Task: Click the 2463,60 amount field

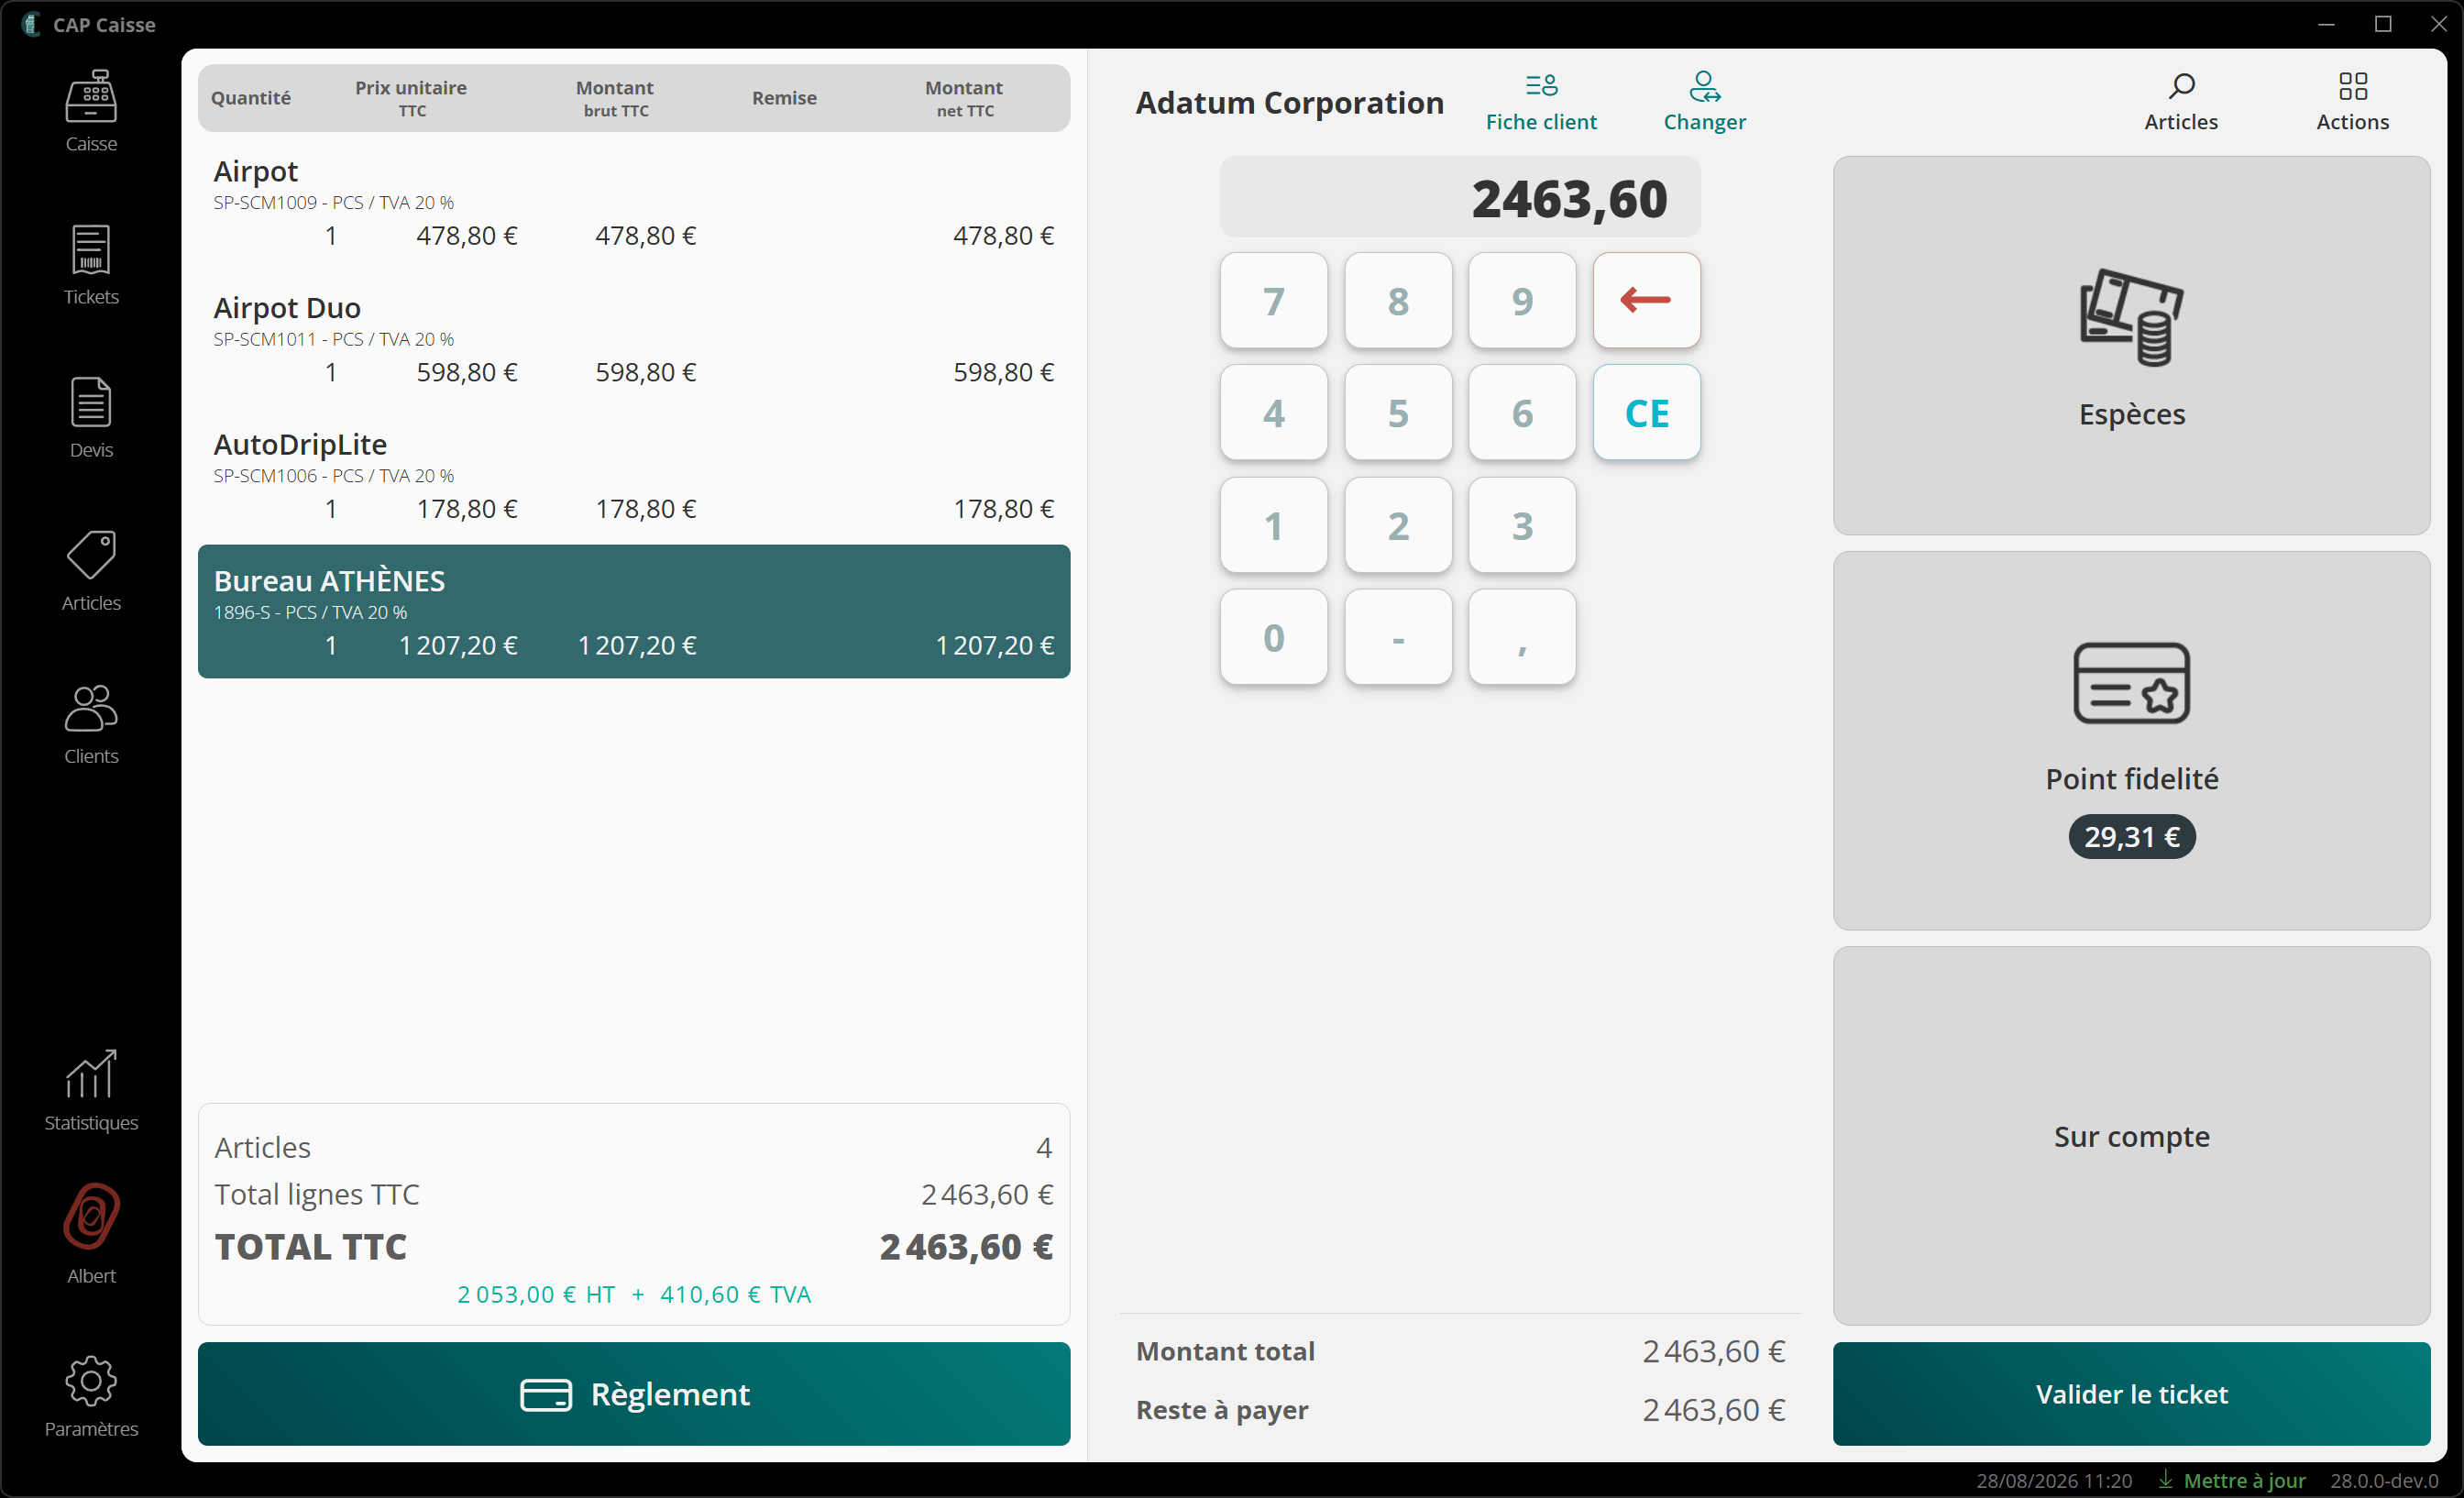Action: [1459, 197]
